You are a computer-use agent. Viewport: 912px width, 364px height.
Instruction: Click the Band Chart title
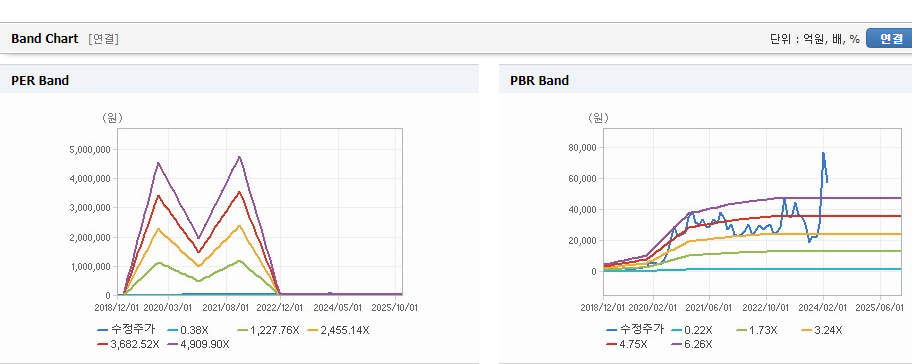coord(45,39)
